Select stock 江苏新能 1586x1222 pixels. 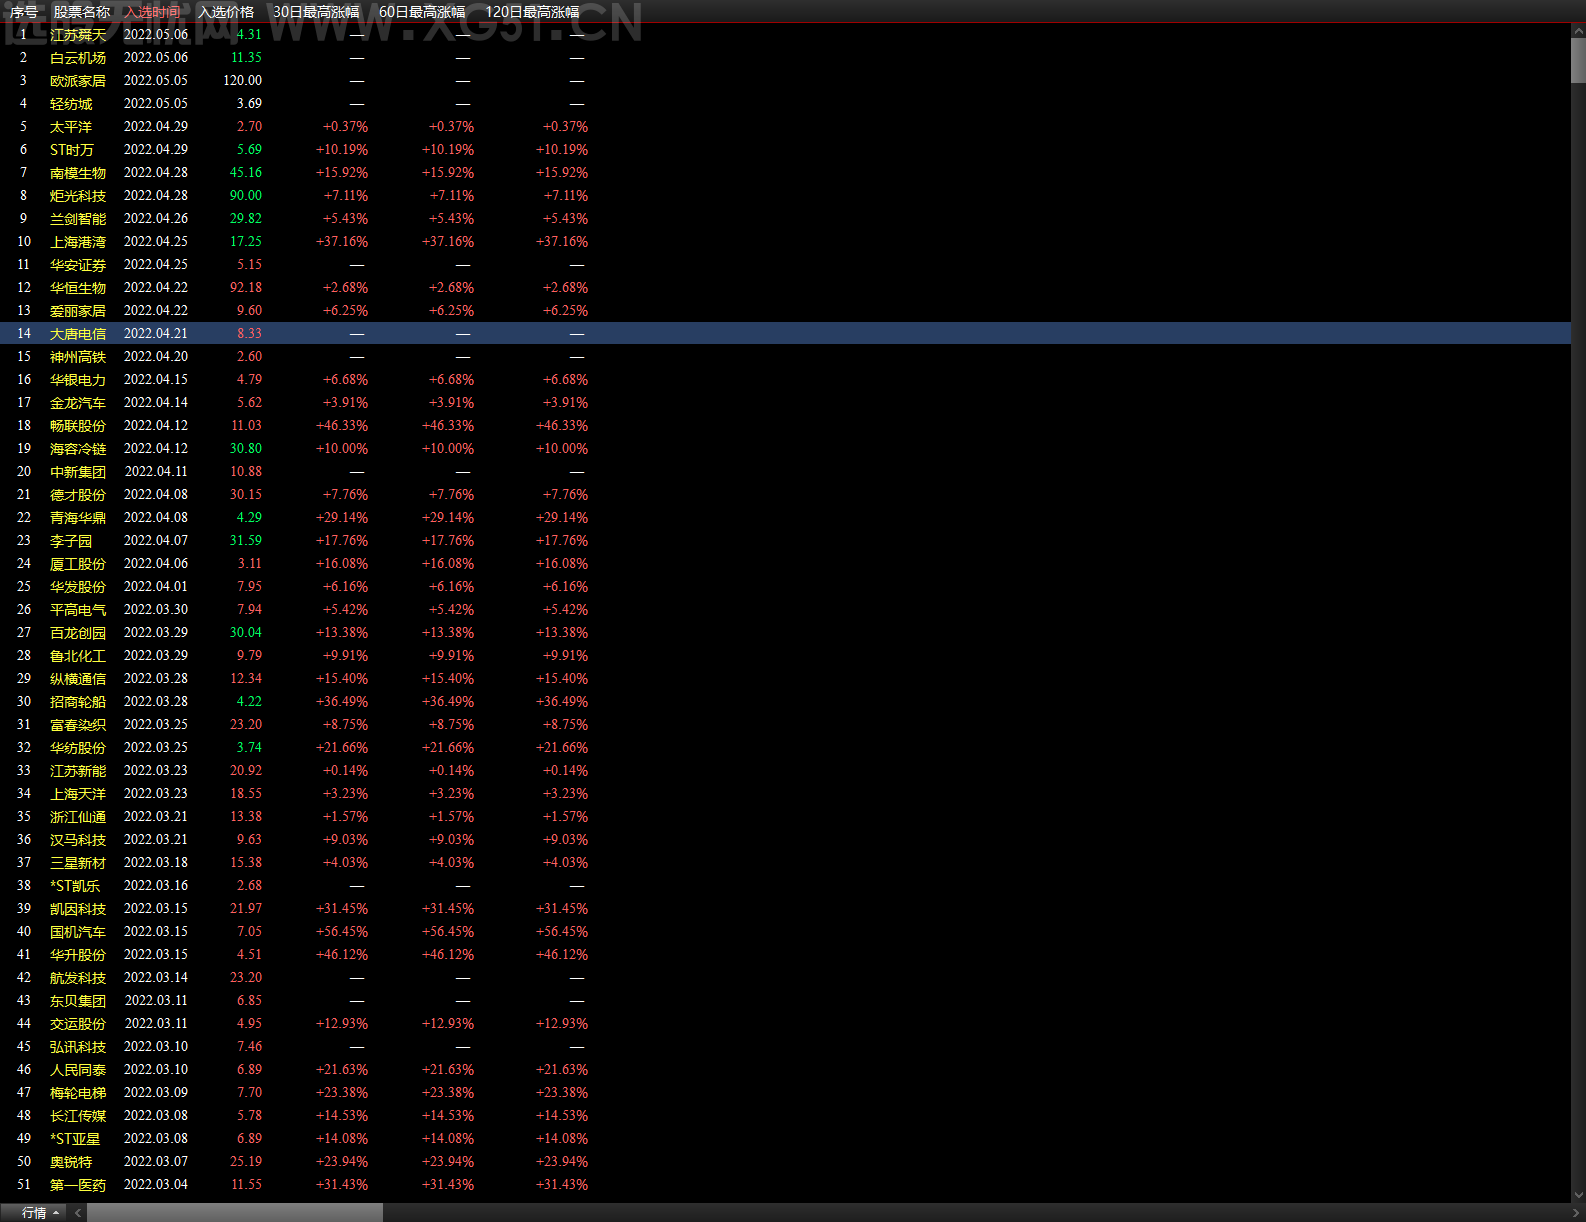coord(78,771)
